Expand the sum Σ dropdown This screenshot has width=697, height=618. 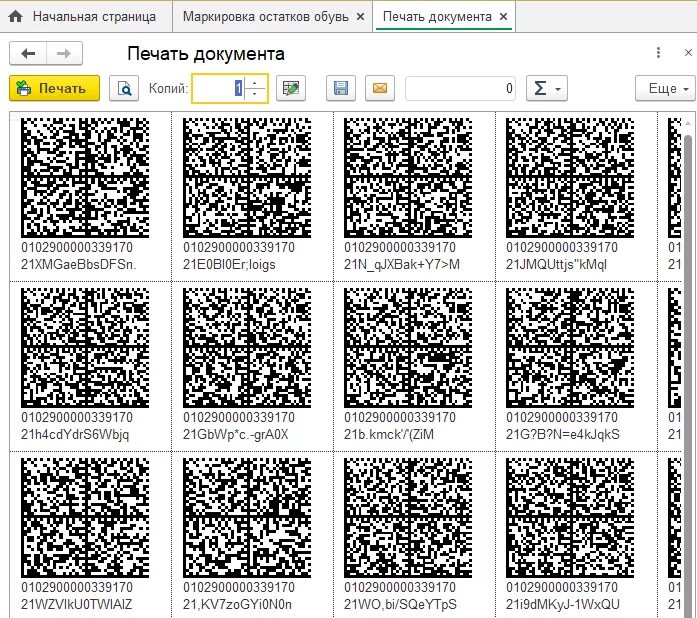(x=547, y=88)
